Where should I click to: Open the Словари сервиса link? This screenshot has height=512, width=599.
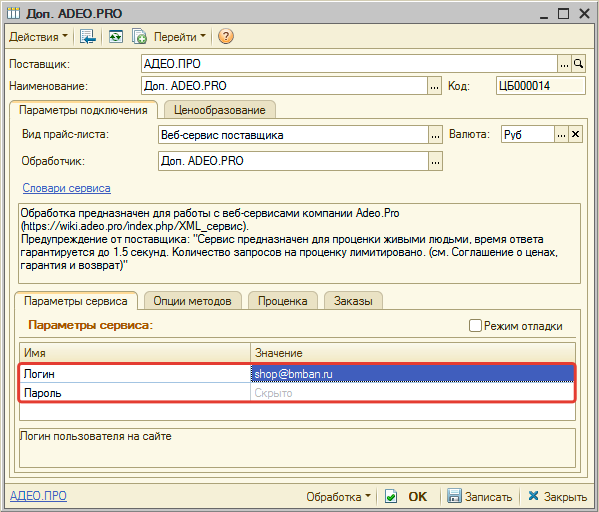tap(66, 188)
